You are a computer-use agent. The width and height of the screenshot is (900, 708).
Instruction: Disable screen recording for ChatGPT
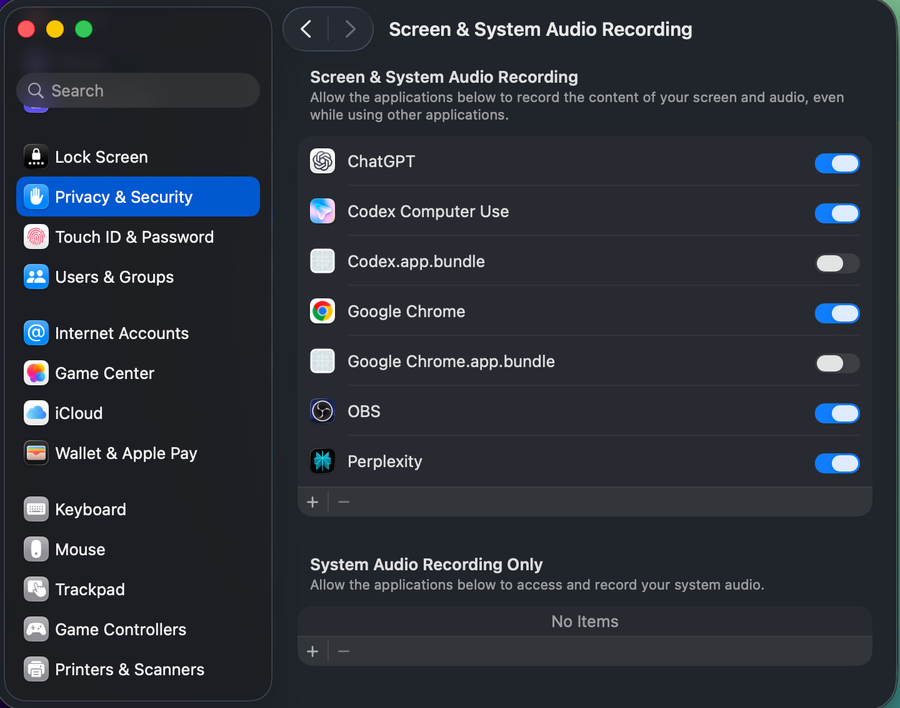pos(837,163)
